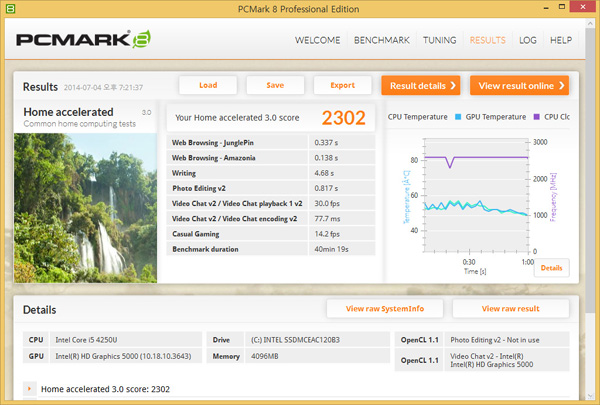600x405 pixels.
Task: Click the 4096MB memory value
Action: 265,356
